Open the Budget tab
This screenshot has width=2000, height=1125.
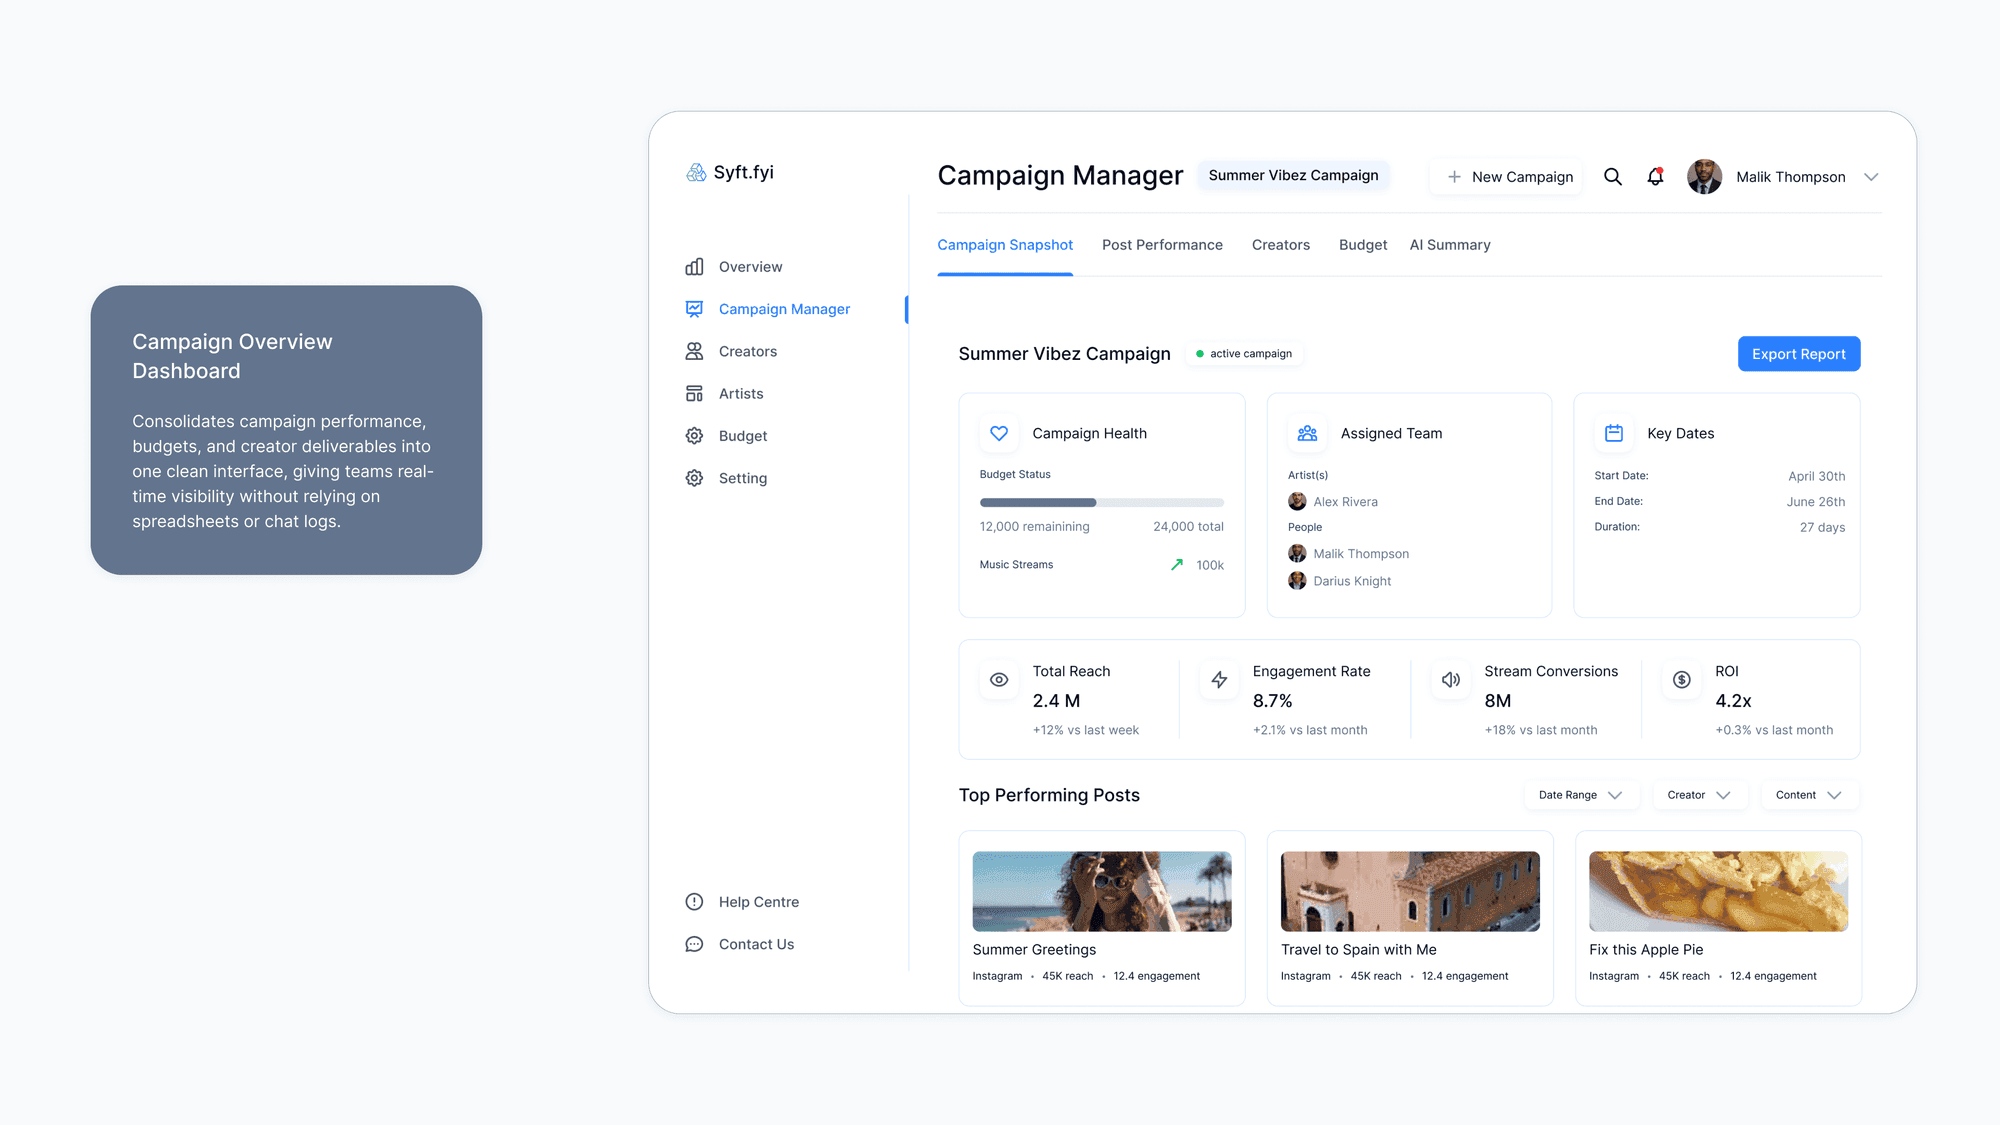click(1363, 245)
